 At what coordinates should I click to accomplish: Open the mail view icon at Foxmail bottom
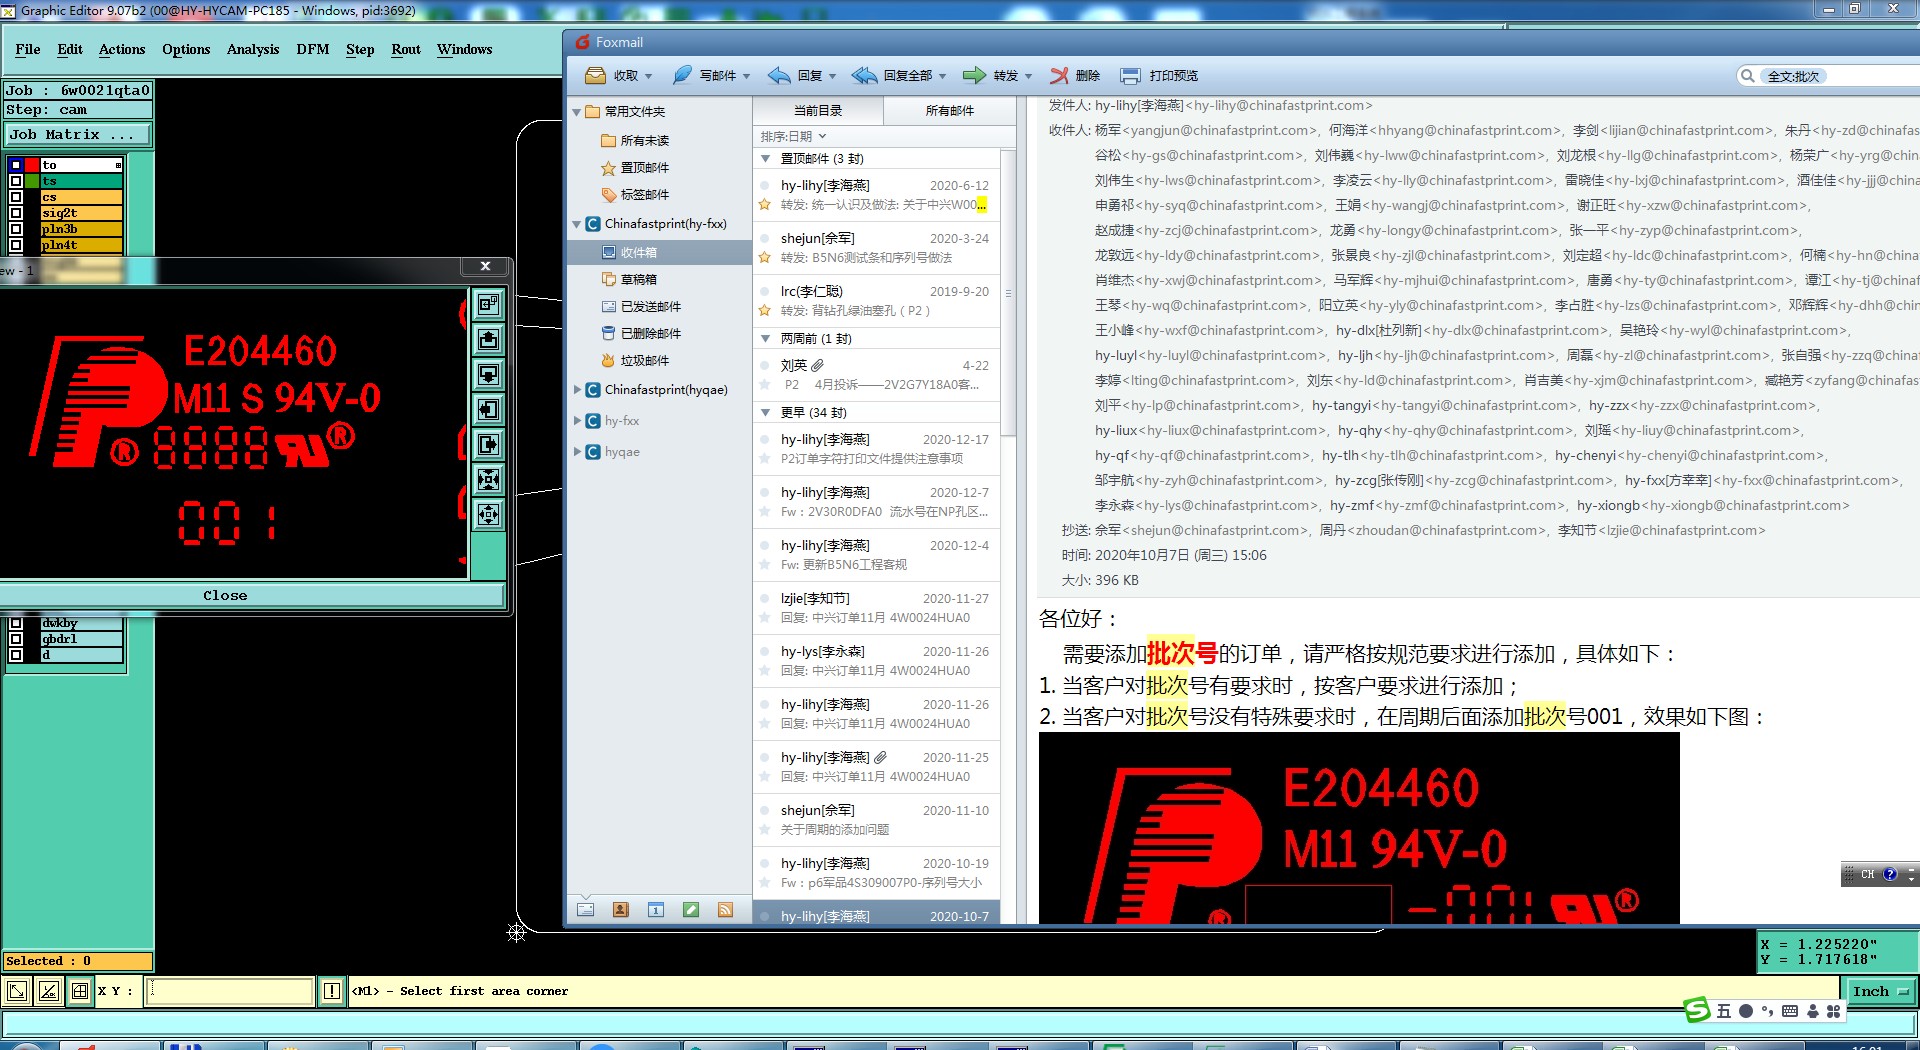(586, 909)
